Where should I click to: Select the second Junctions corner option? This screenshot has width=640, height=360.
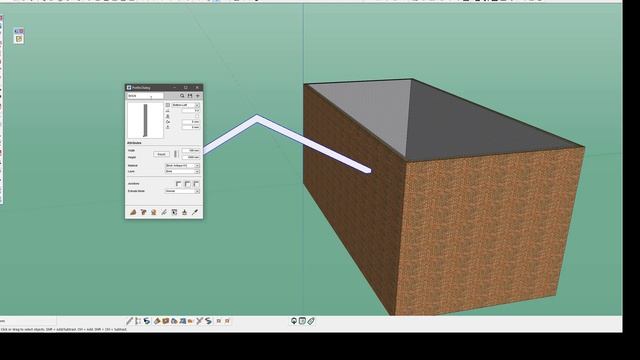(x=187, y=184)
